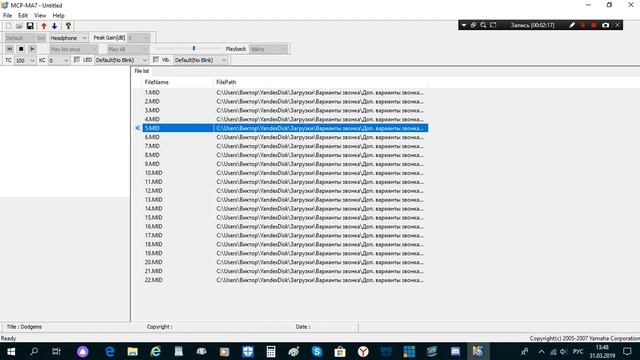The width and height of the screenshot is (640, 360).
Task: Open the Peak Gain dB dropdown
Action: pos(139,38)
